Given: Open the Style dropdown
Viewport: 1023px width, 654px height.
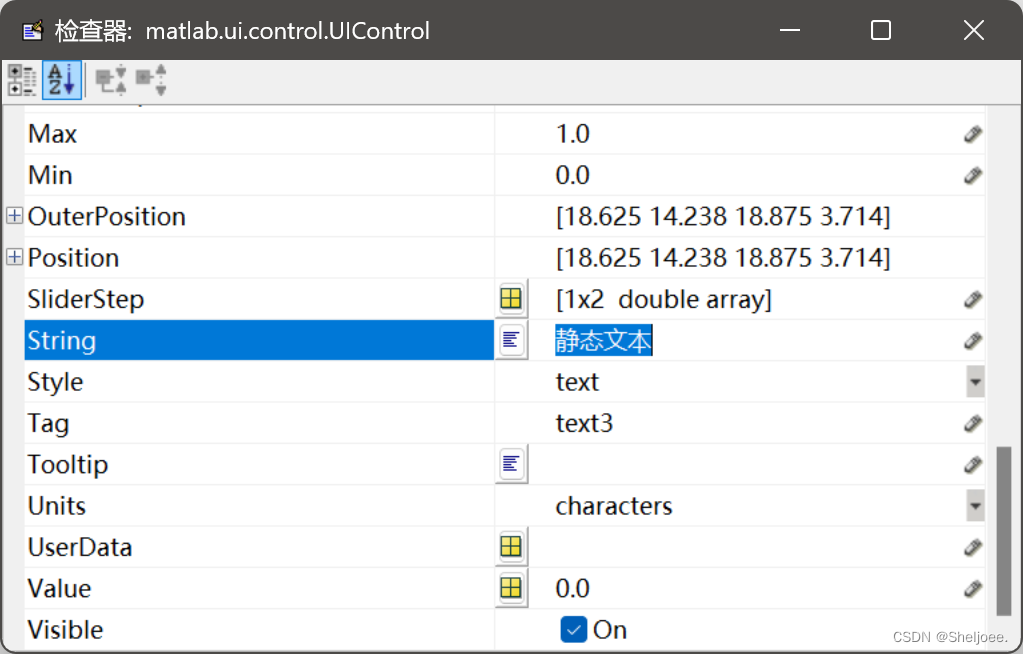Looking at the screenshot, I should 975,381.
